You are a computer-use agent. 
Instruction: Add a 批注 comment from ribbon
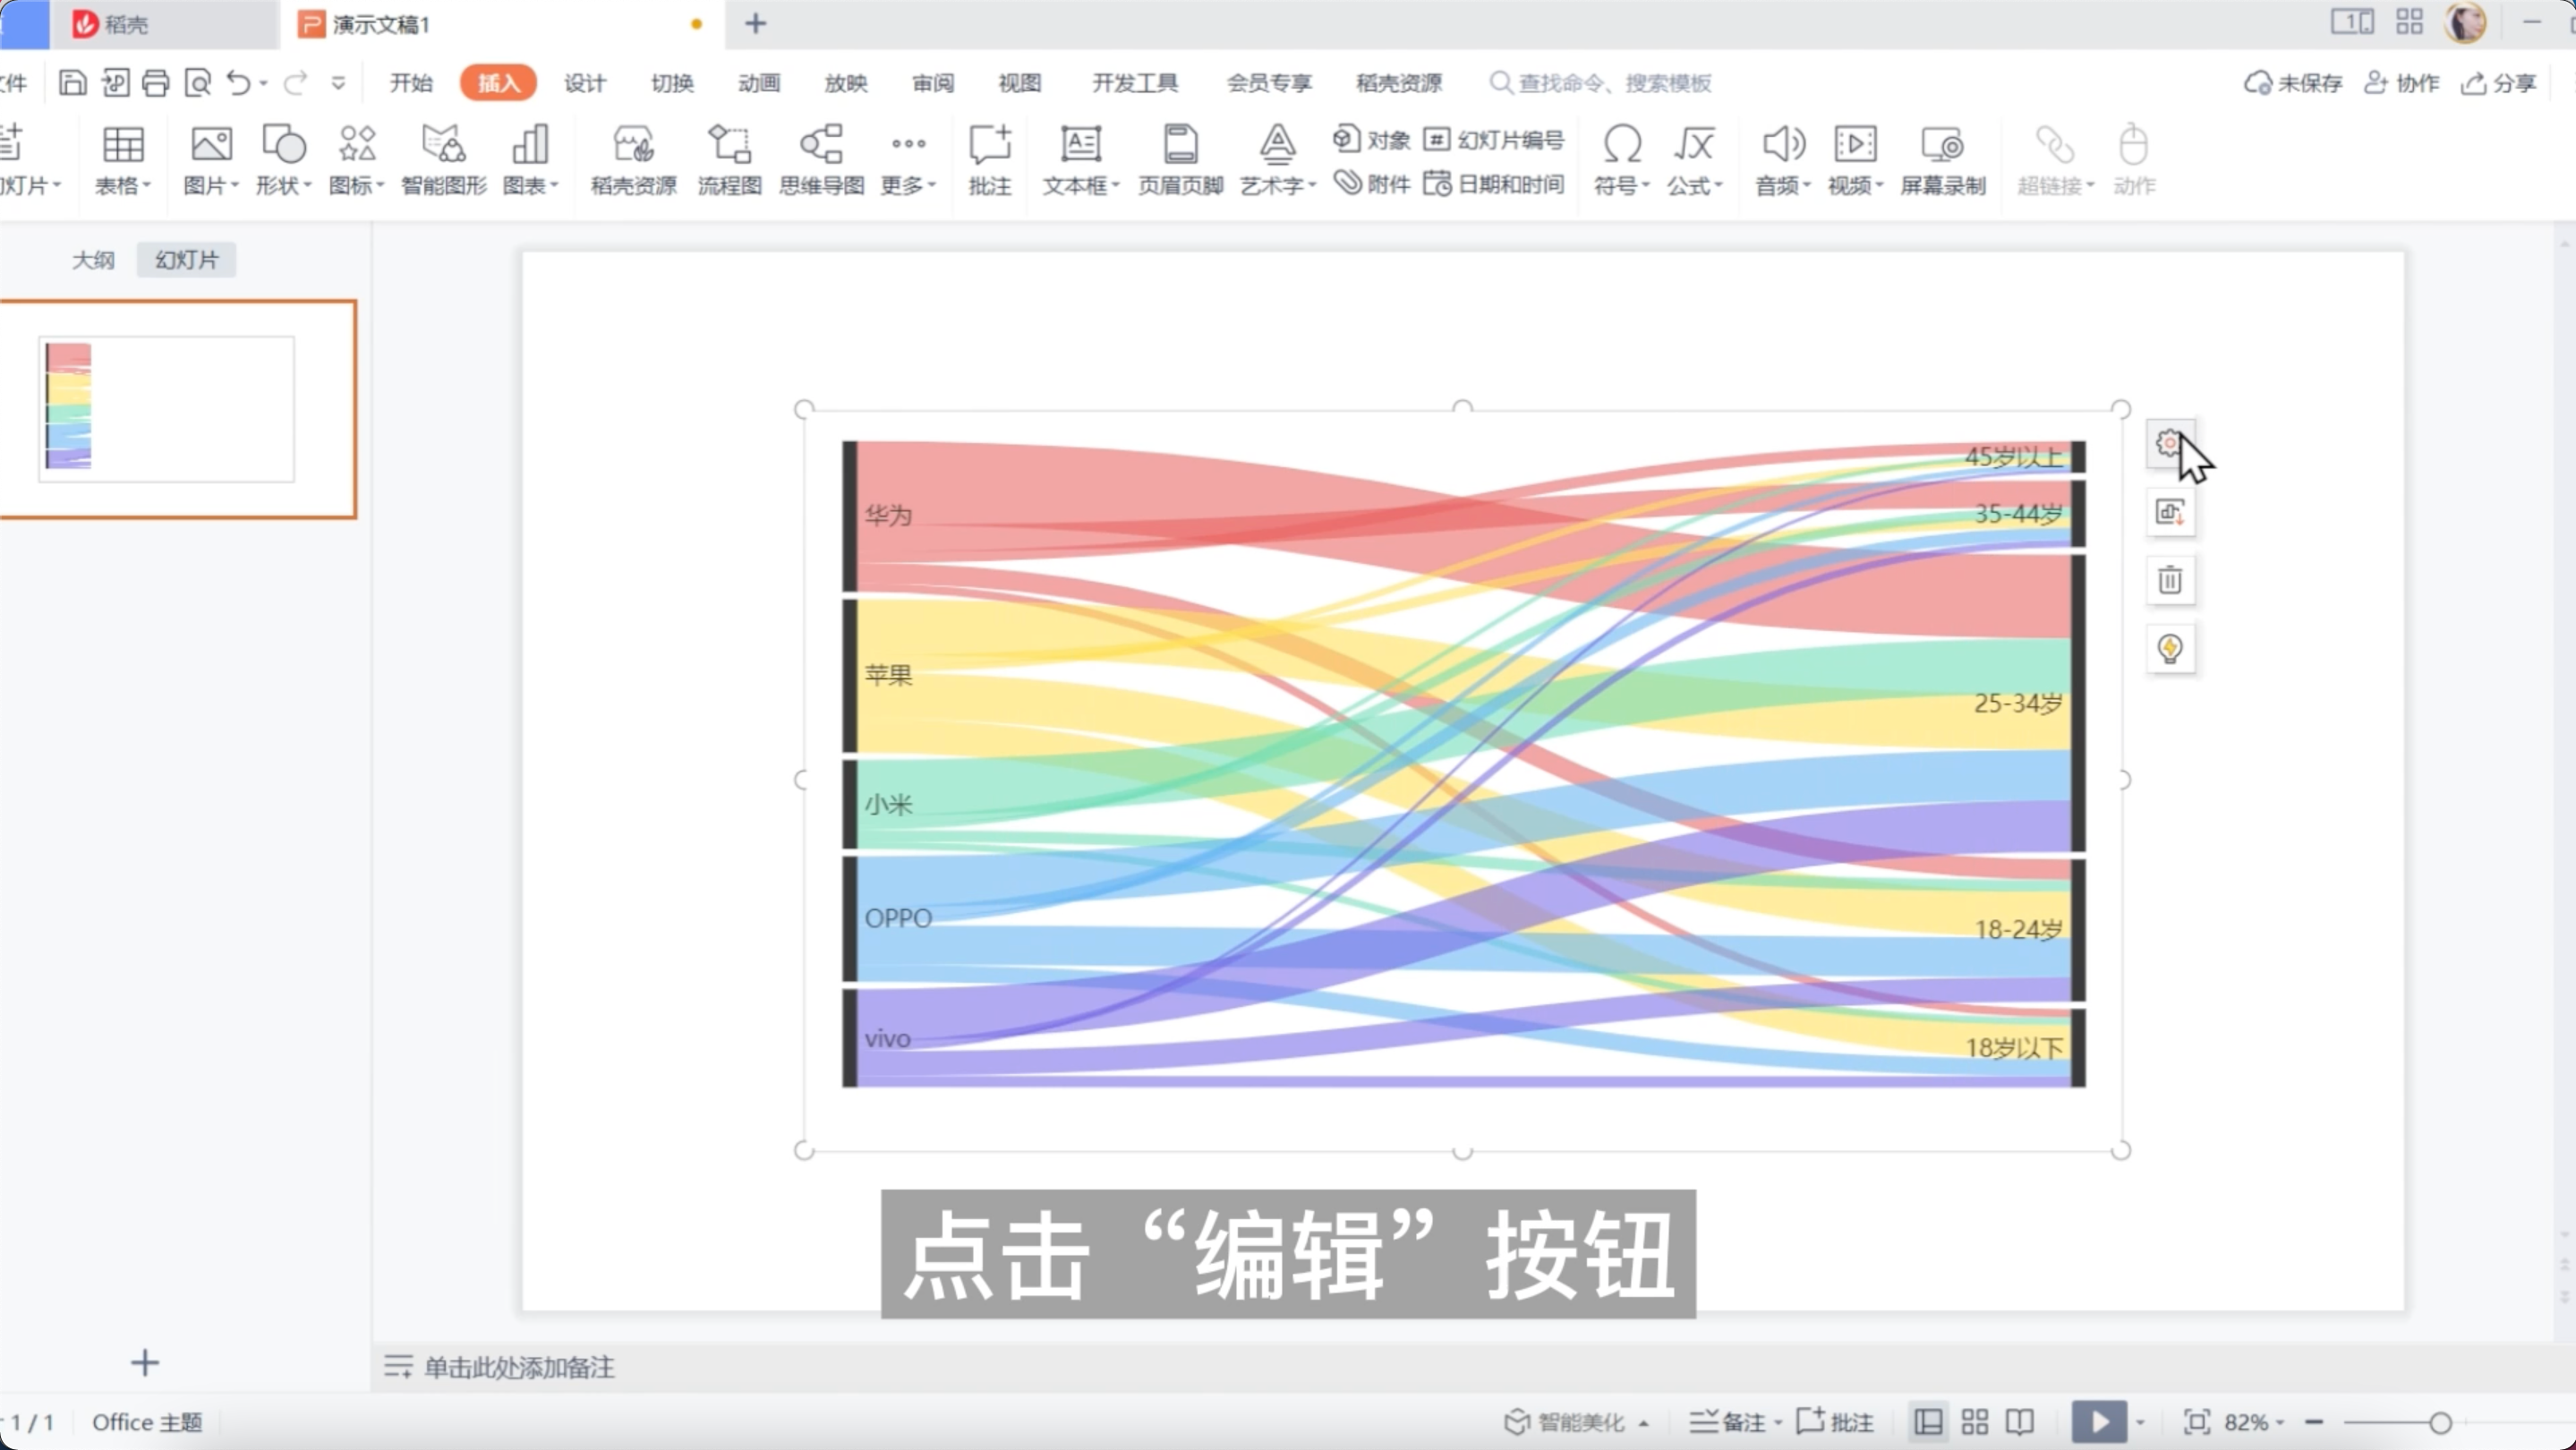coord(990,159)
